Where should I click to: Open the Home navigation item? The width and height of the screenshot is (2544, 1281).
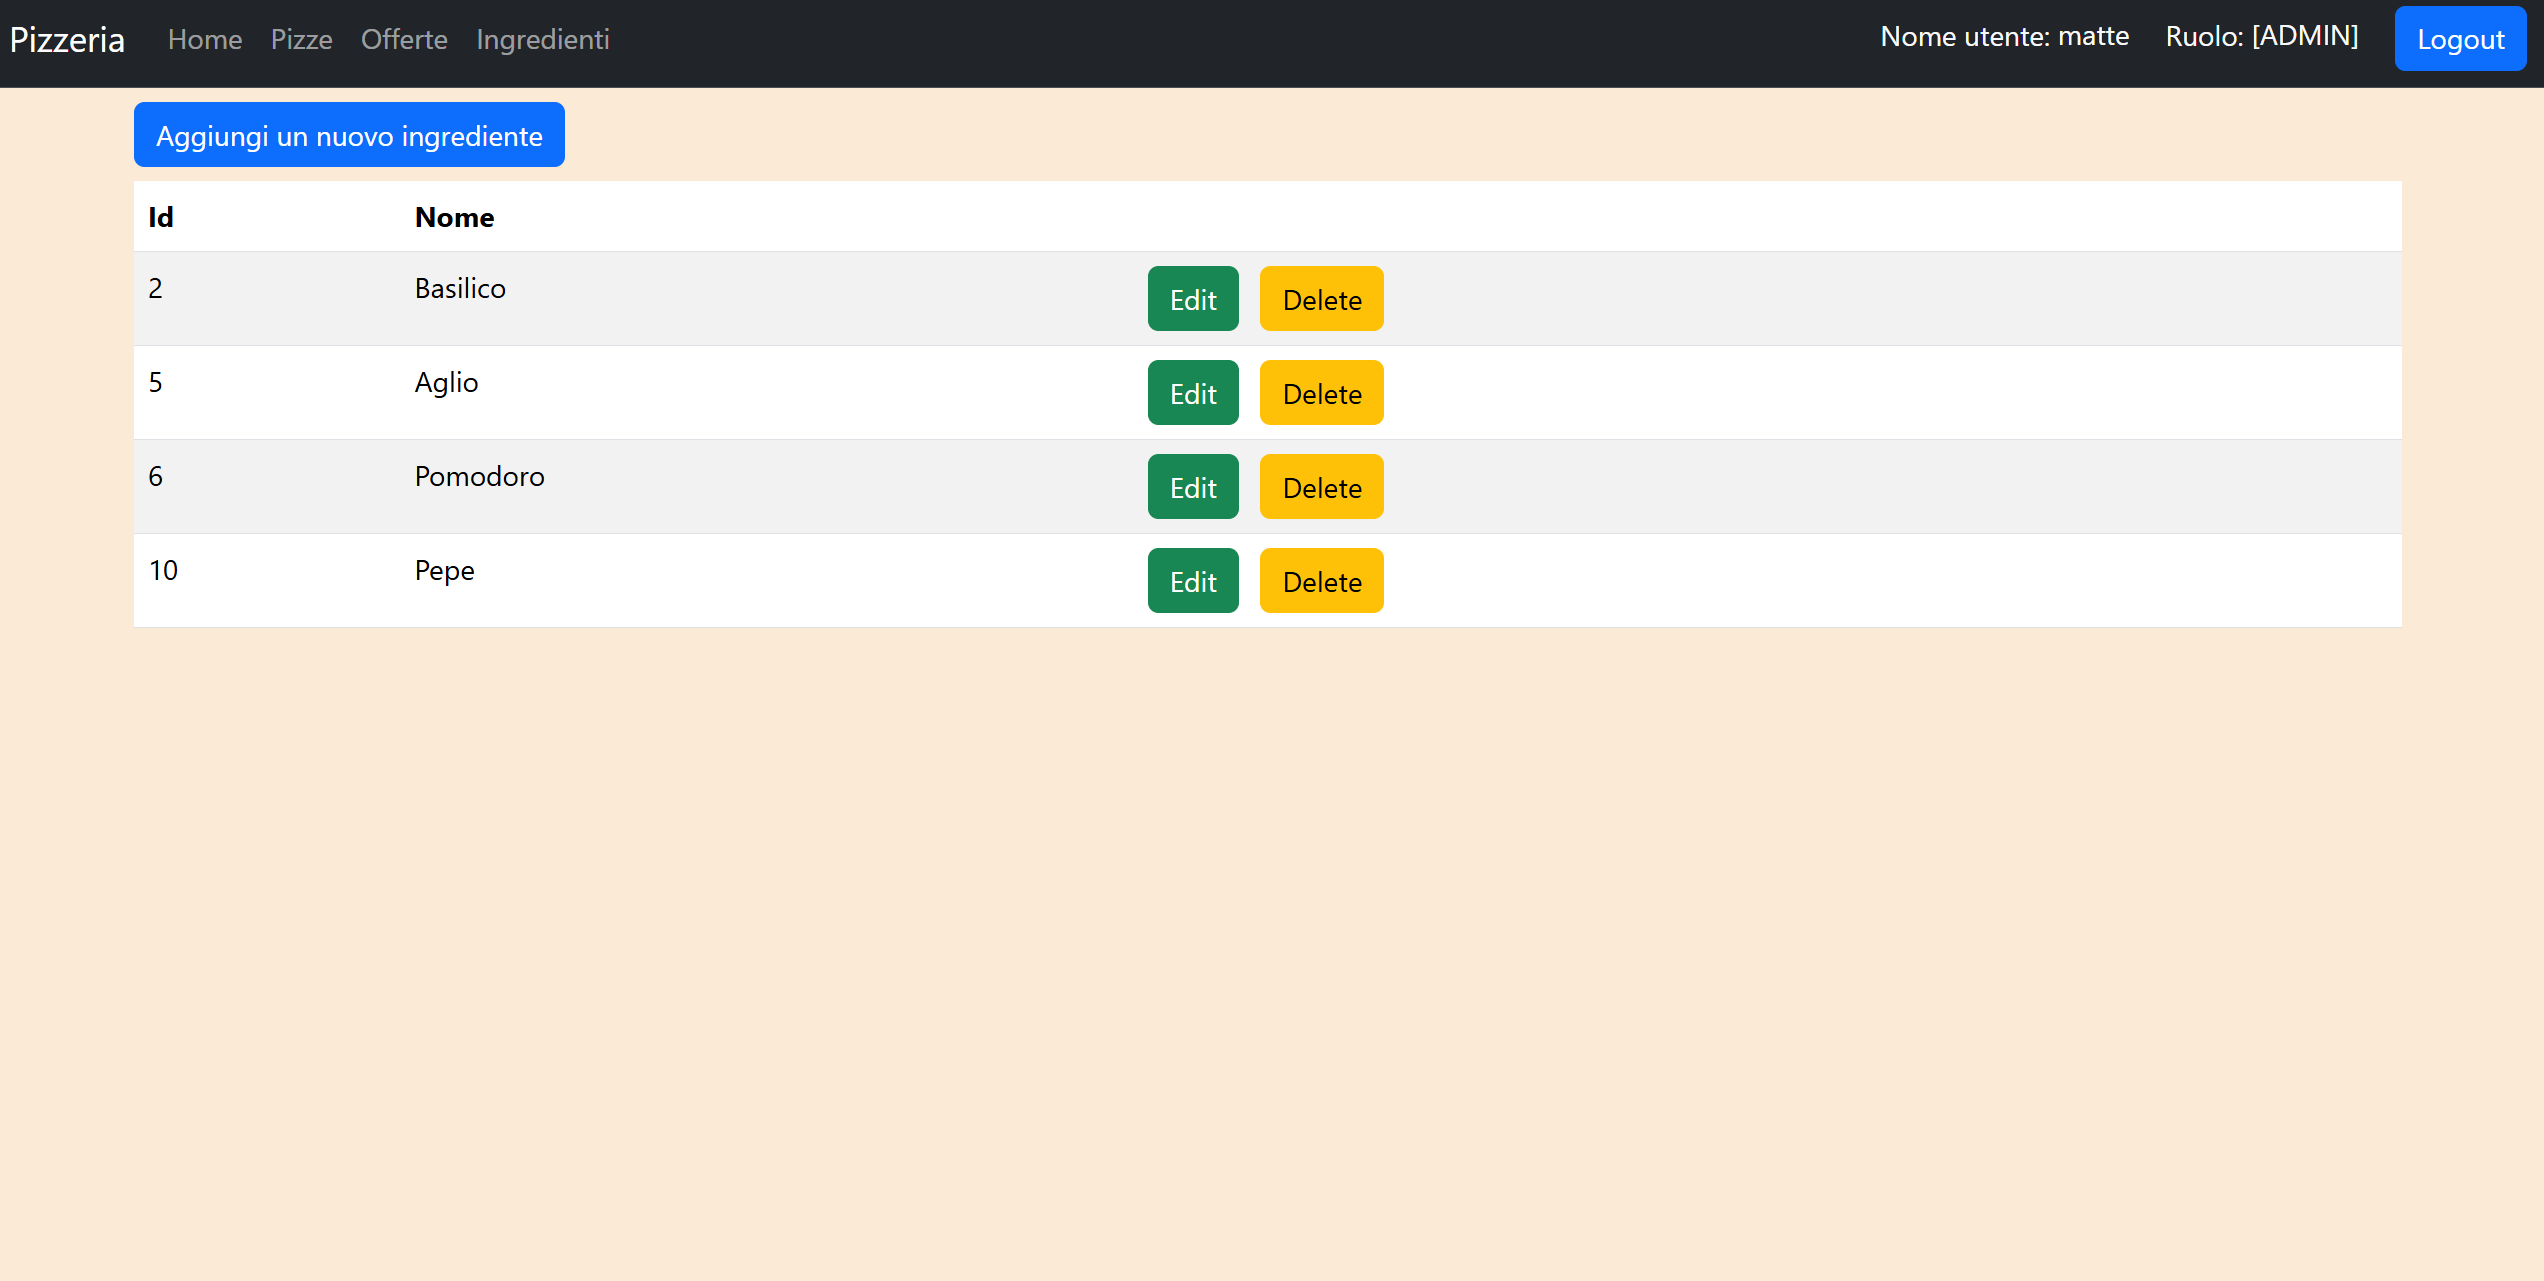click(x=205, y=40)
